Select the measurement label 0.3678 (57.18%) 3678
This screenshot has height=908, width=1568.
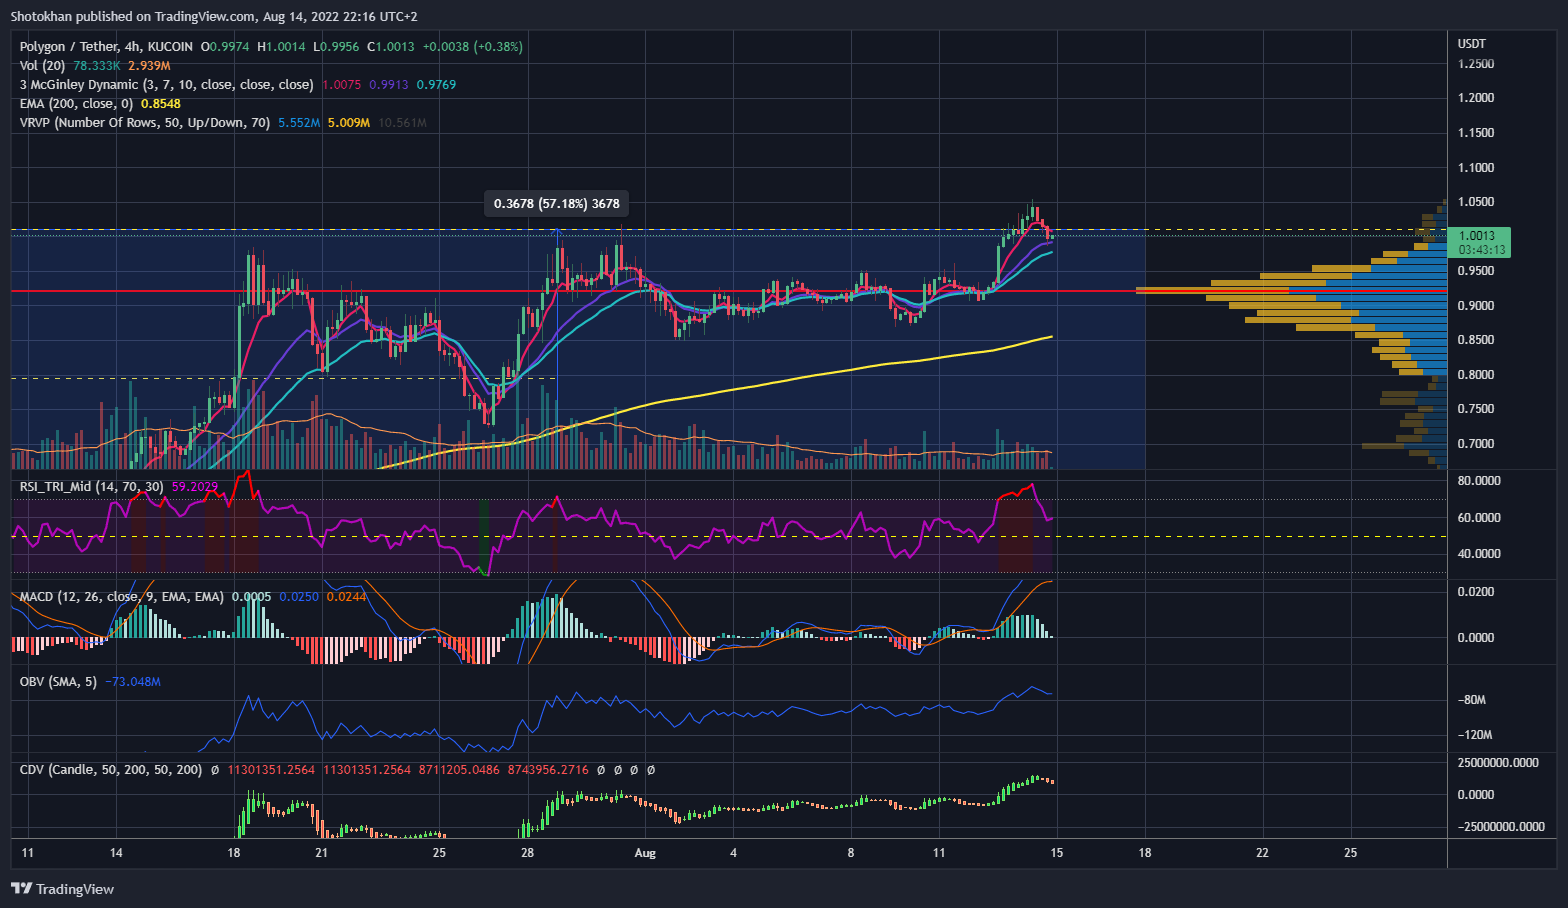coord(557,204)
